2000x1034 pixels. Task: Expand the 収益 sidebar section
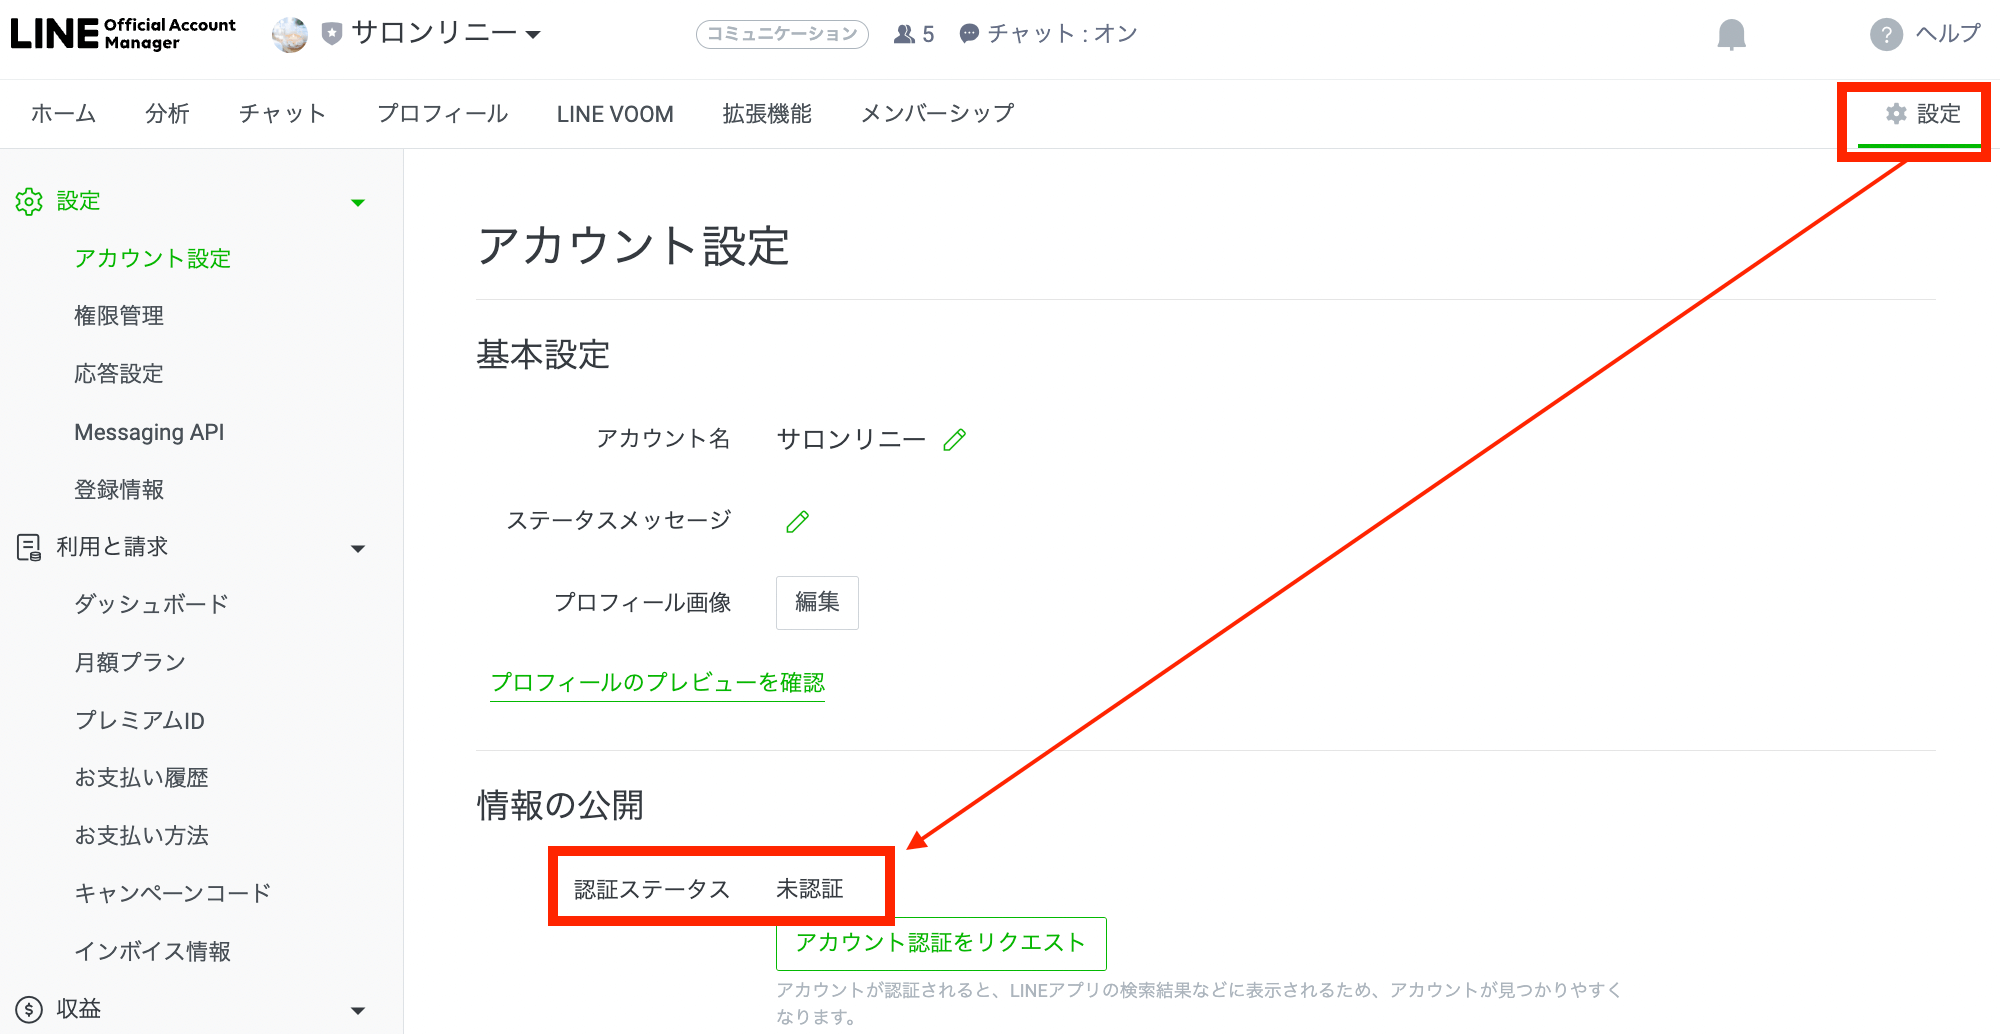358,1011
